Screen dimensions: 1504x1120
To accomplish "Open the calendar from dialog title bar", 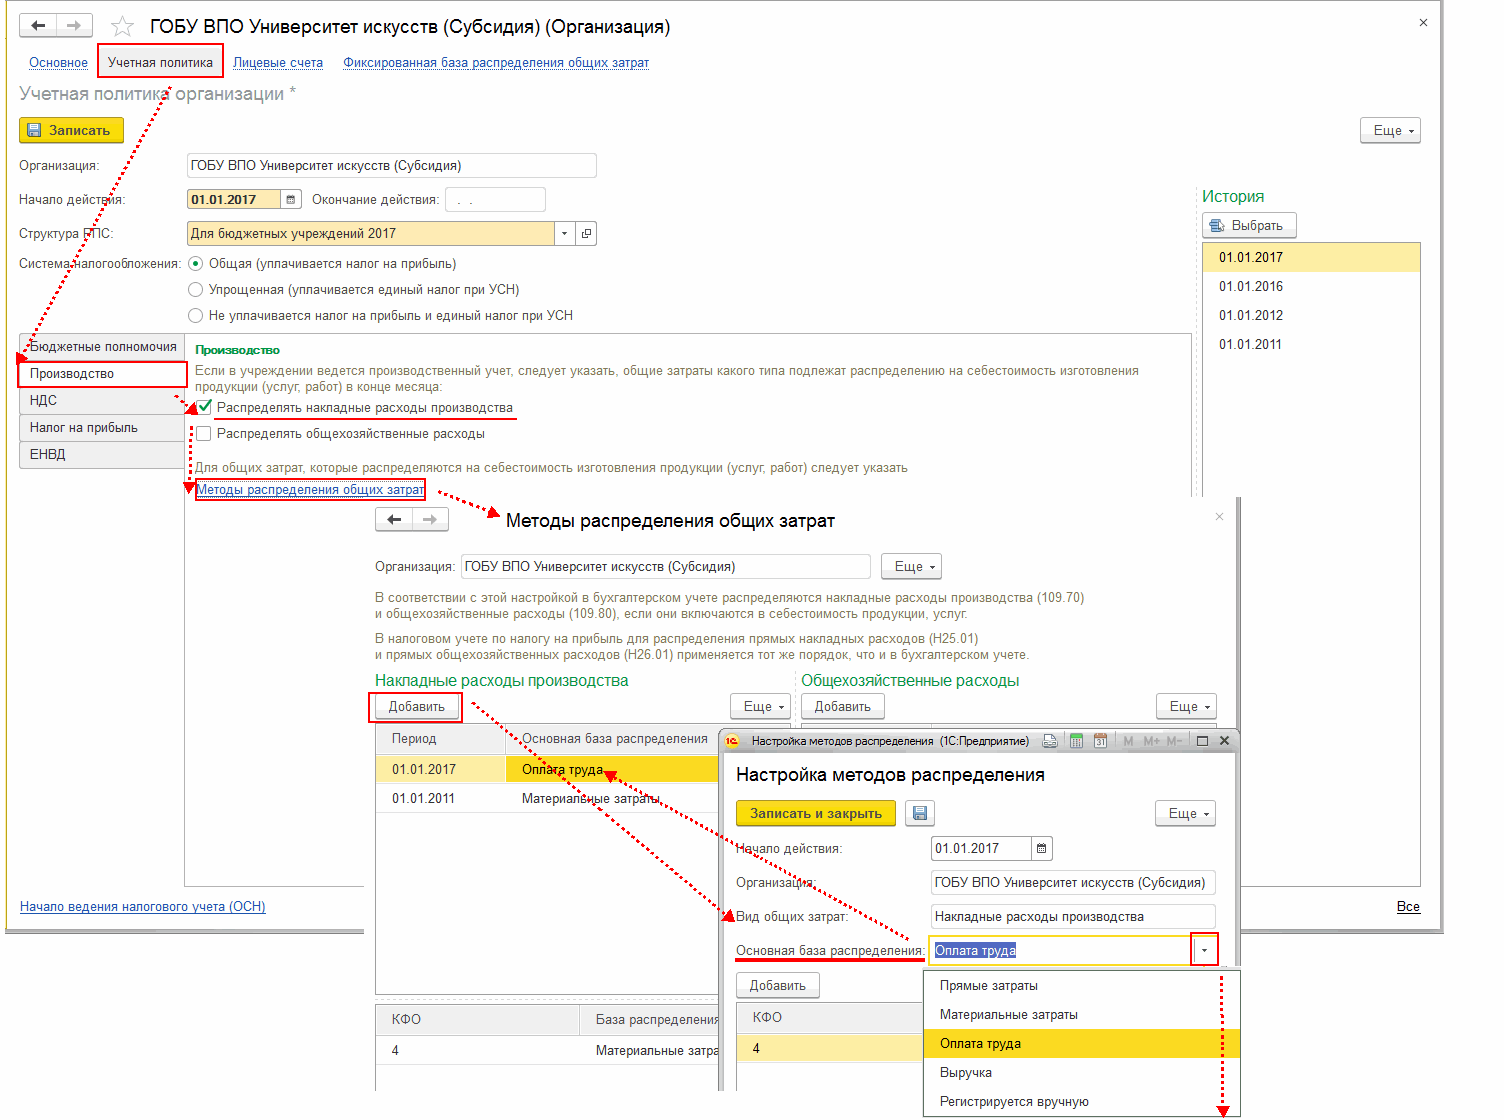I will point(1100,741).
